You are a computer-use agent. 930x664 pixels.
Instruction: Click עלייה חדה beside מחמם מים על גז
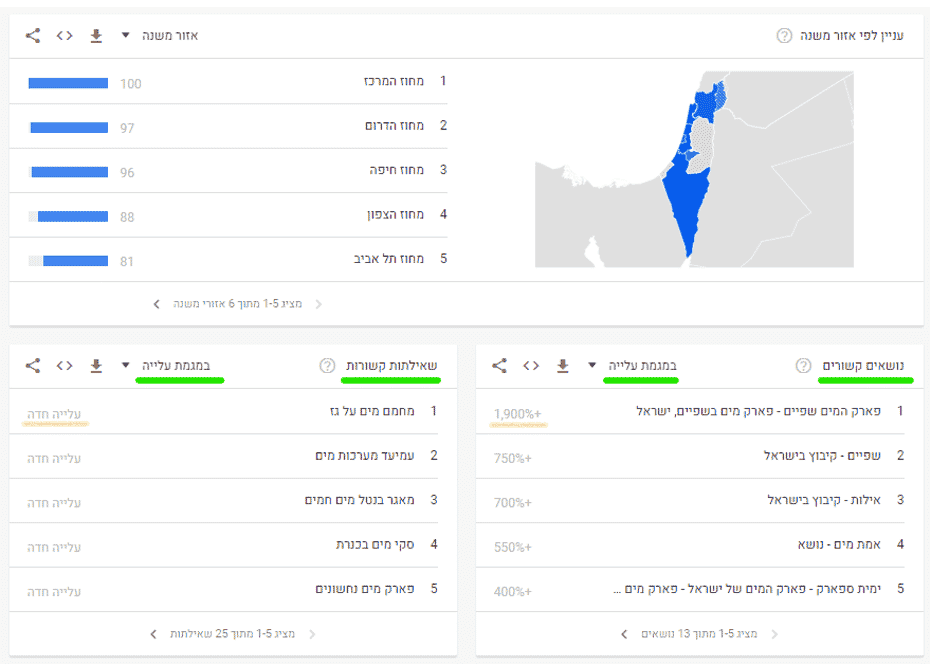pyautogui.click(x=54, y=414)
